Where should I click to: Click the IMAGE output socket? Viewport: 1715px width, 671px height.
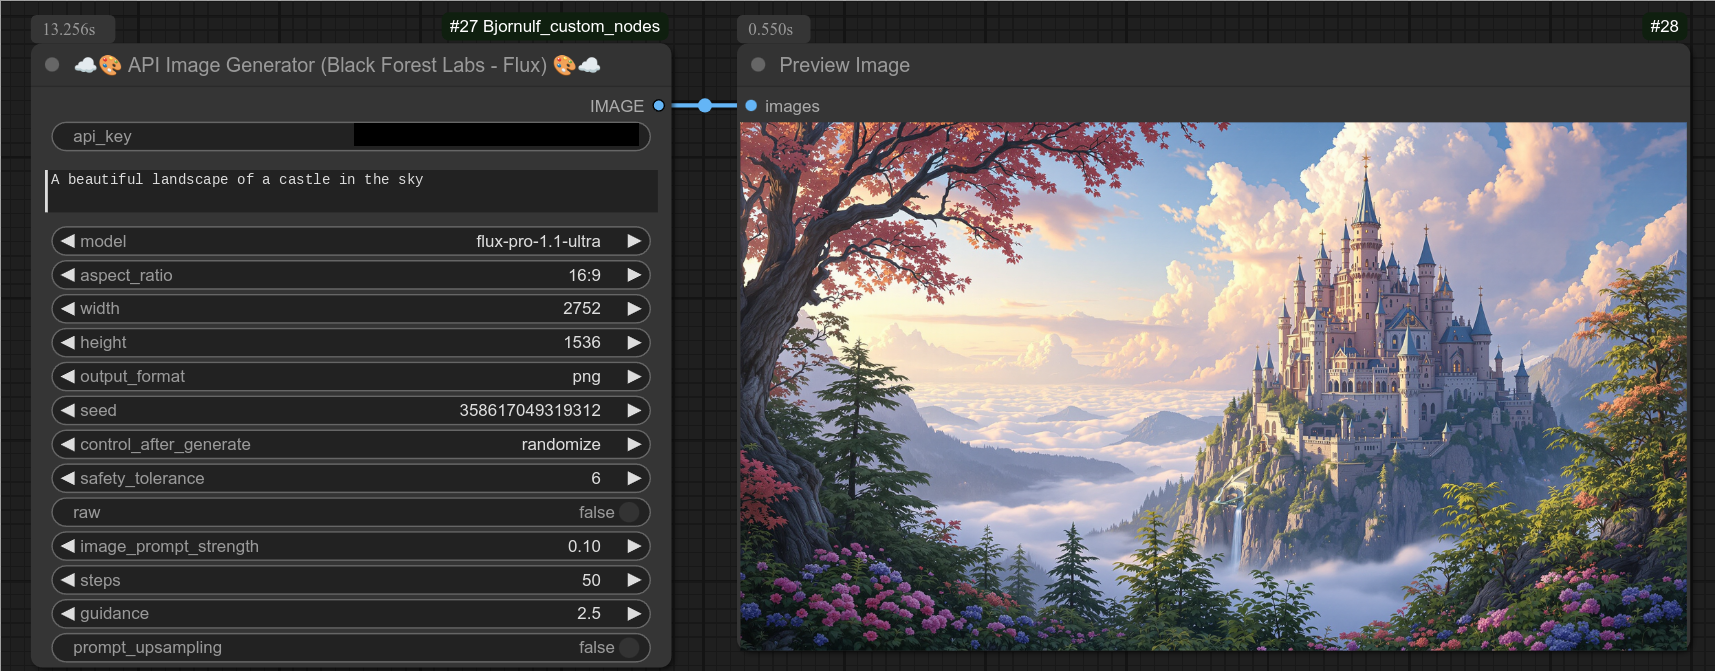(x=658, y=106)
